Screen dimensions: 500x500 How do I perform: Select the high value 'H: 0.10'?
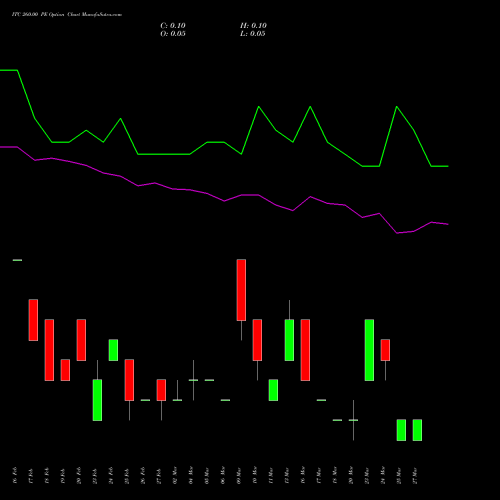tap(253, 26)
